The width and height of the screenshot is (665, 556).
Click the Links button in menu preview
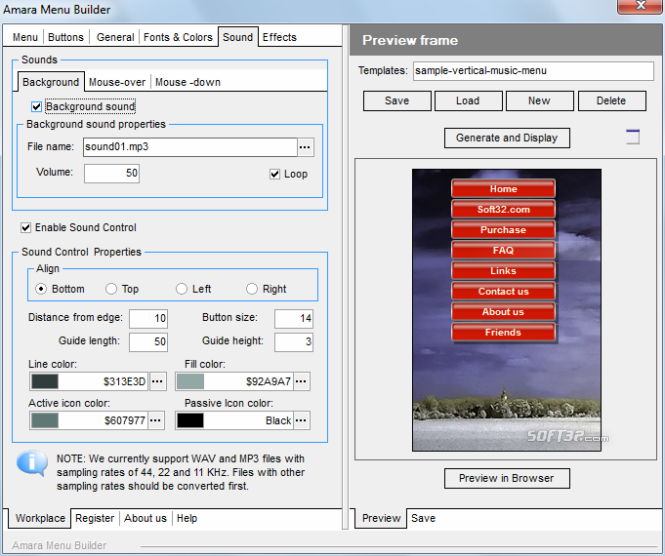pos(503,271)
